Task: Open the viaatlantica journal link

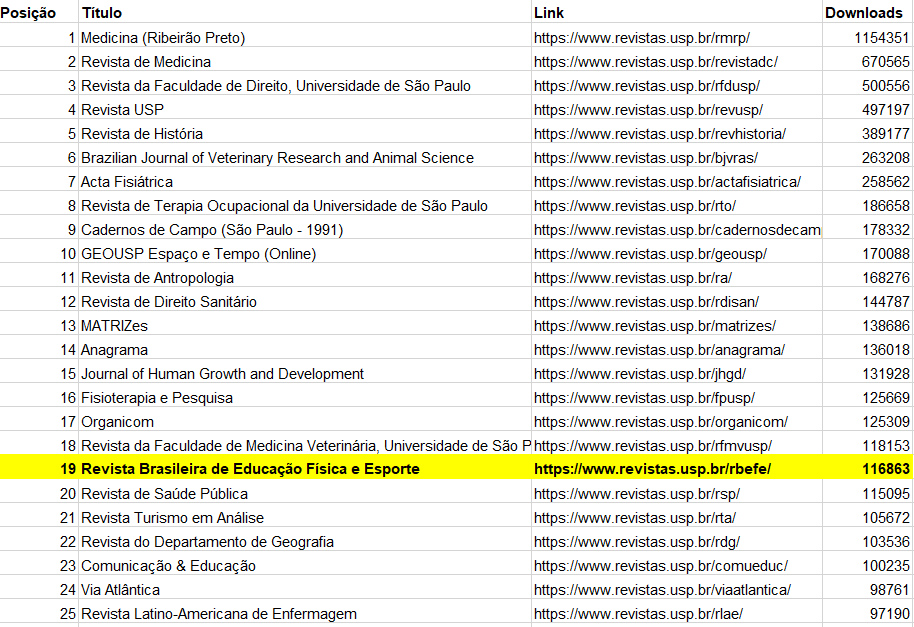Action: [x=662, y=590]
